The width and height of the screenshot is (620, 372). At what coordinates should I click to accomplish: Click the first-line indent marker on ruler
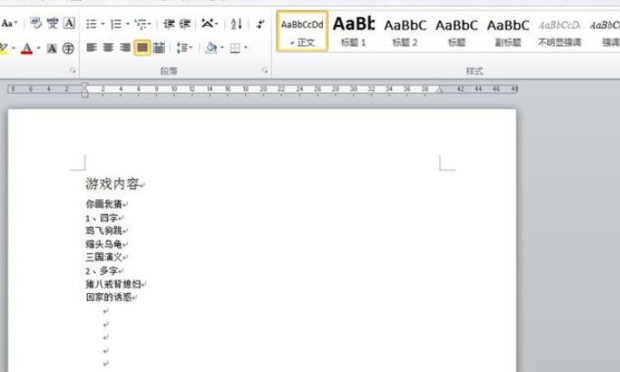coord(85,85)
